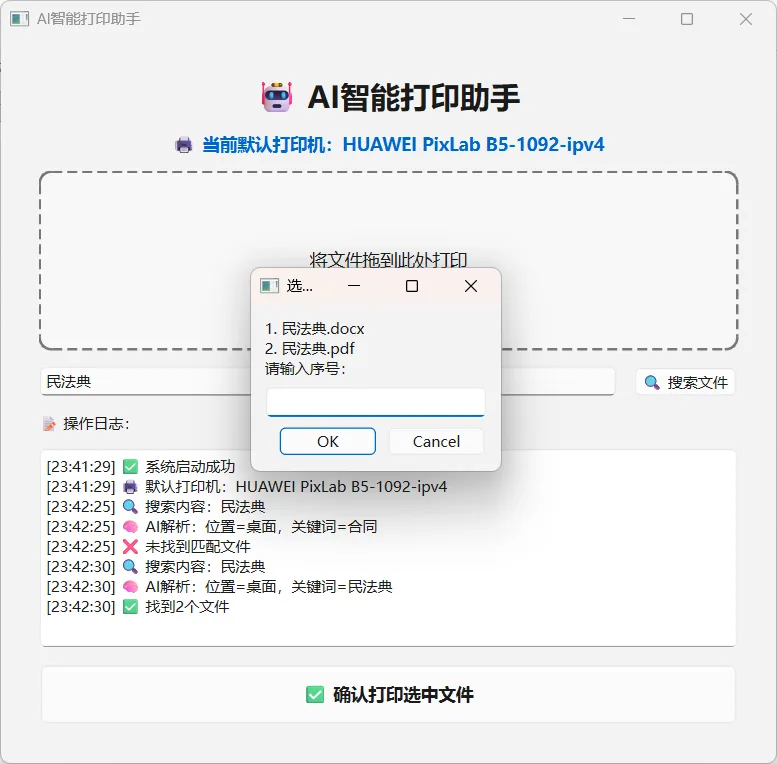
Task: Click the dialog's title bar app icon
Action: pos(270,286)
